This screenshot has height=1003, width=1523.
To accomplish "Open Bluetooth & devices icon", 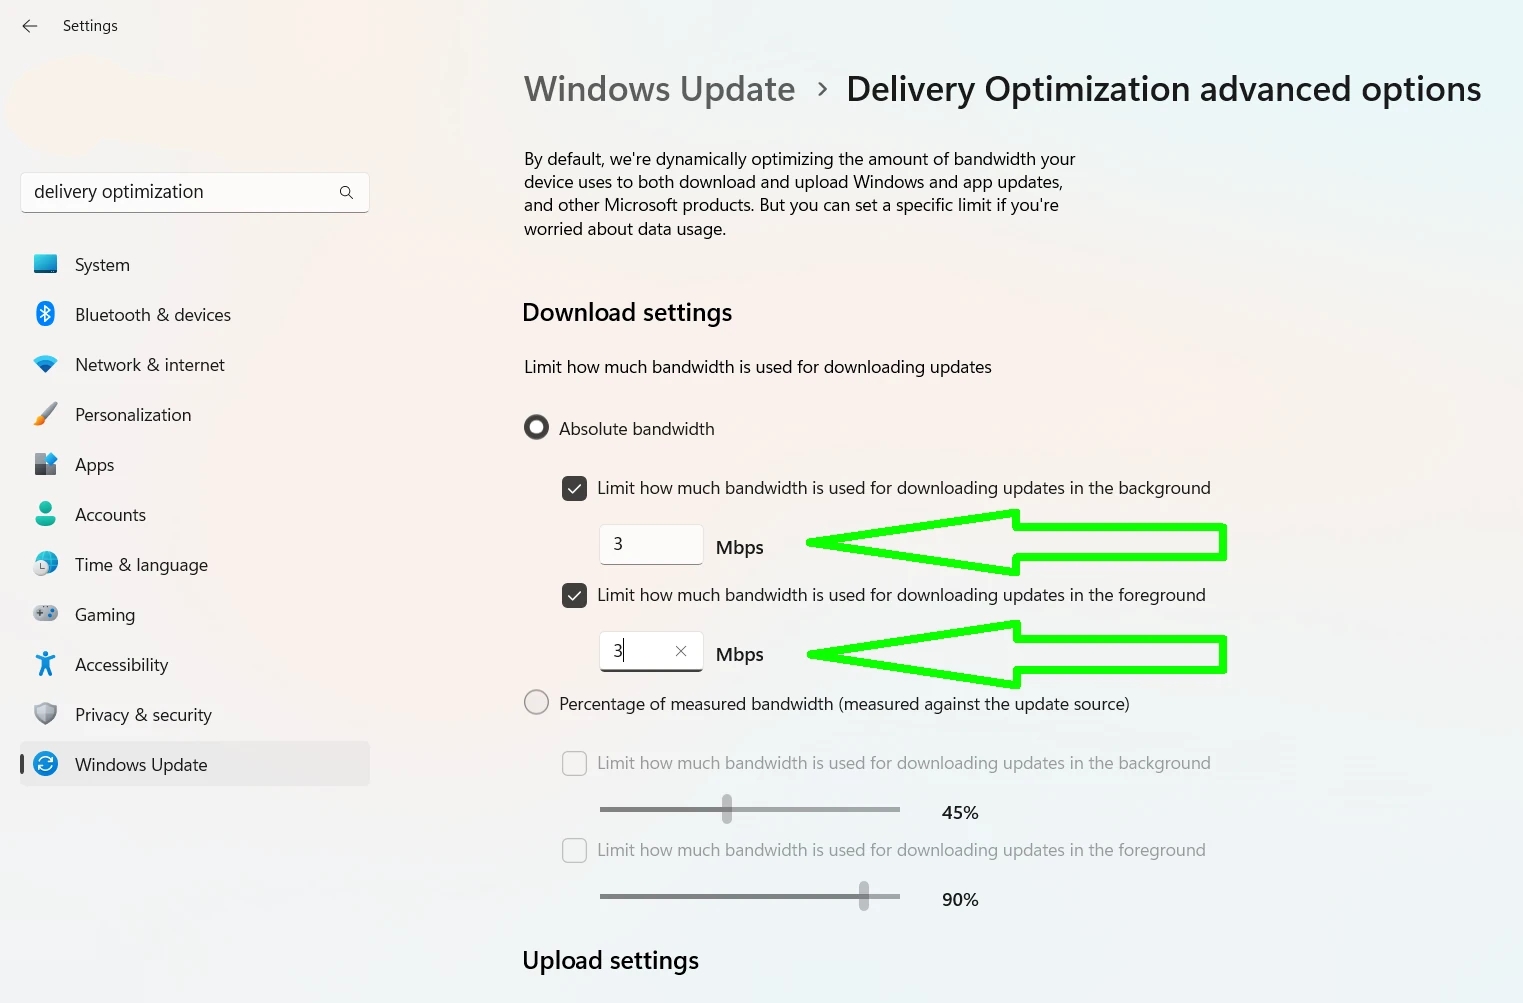I will click(45, 314).
